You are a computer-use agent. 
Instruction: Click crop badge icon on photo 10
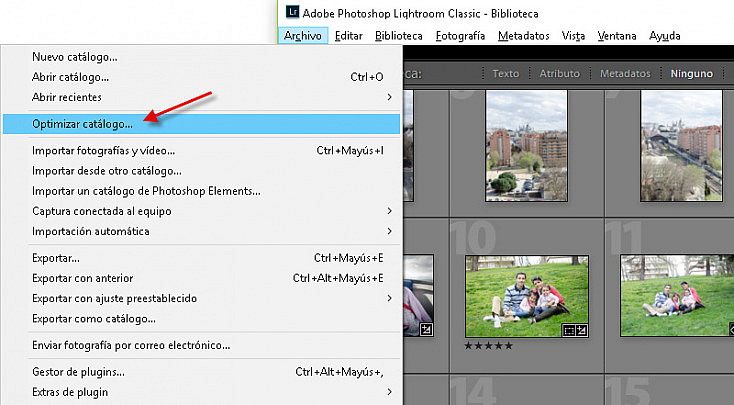[x=569, y=331]
